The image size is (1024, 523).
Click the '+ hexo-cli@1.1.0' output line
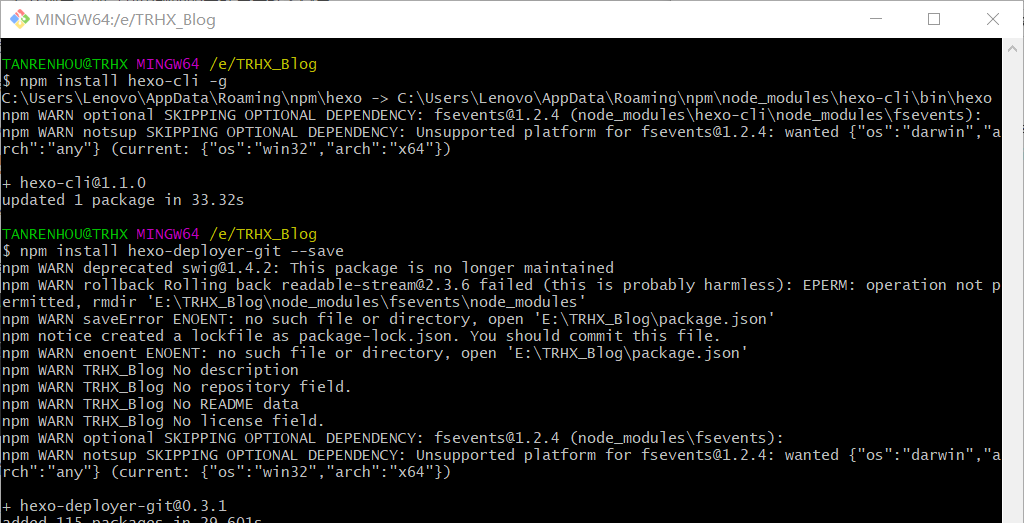[x=74, y=183]
